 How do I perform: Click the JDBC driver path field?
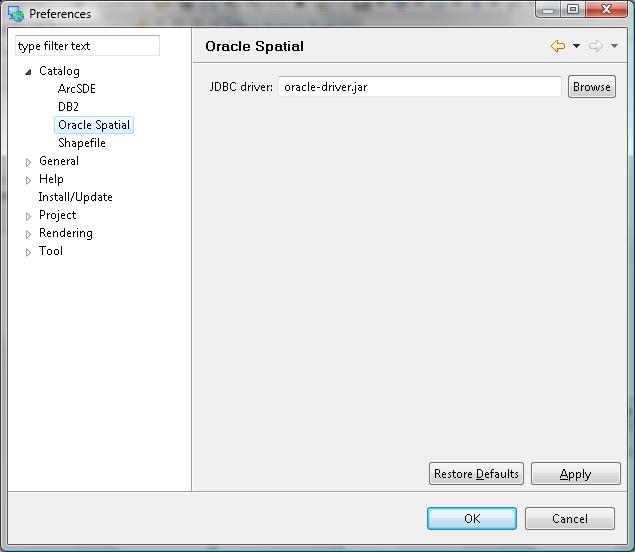tap(420, 87)
